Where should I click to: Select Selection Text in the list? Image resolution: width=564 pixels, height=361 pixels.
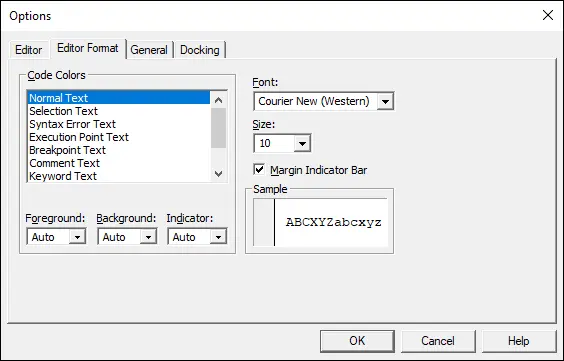[x=119, y=111]
